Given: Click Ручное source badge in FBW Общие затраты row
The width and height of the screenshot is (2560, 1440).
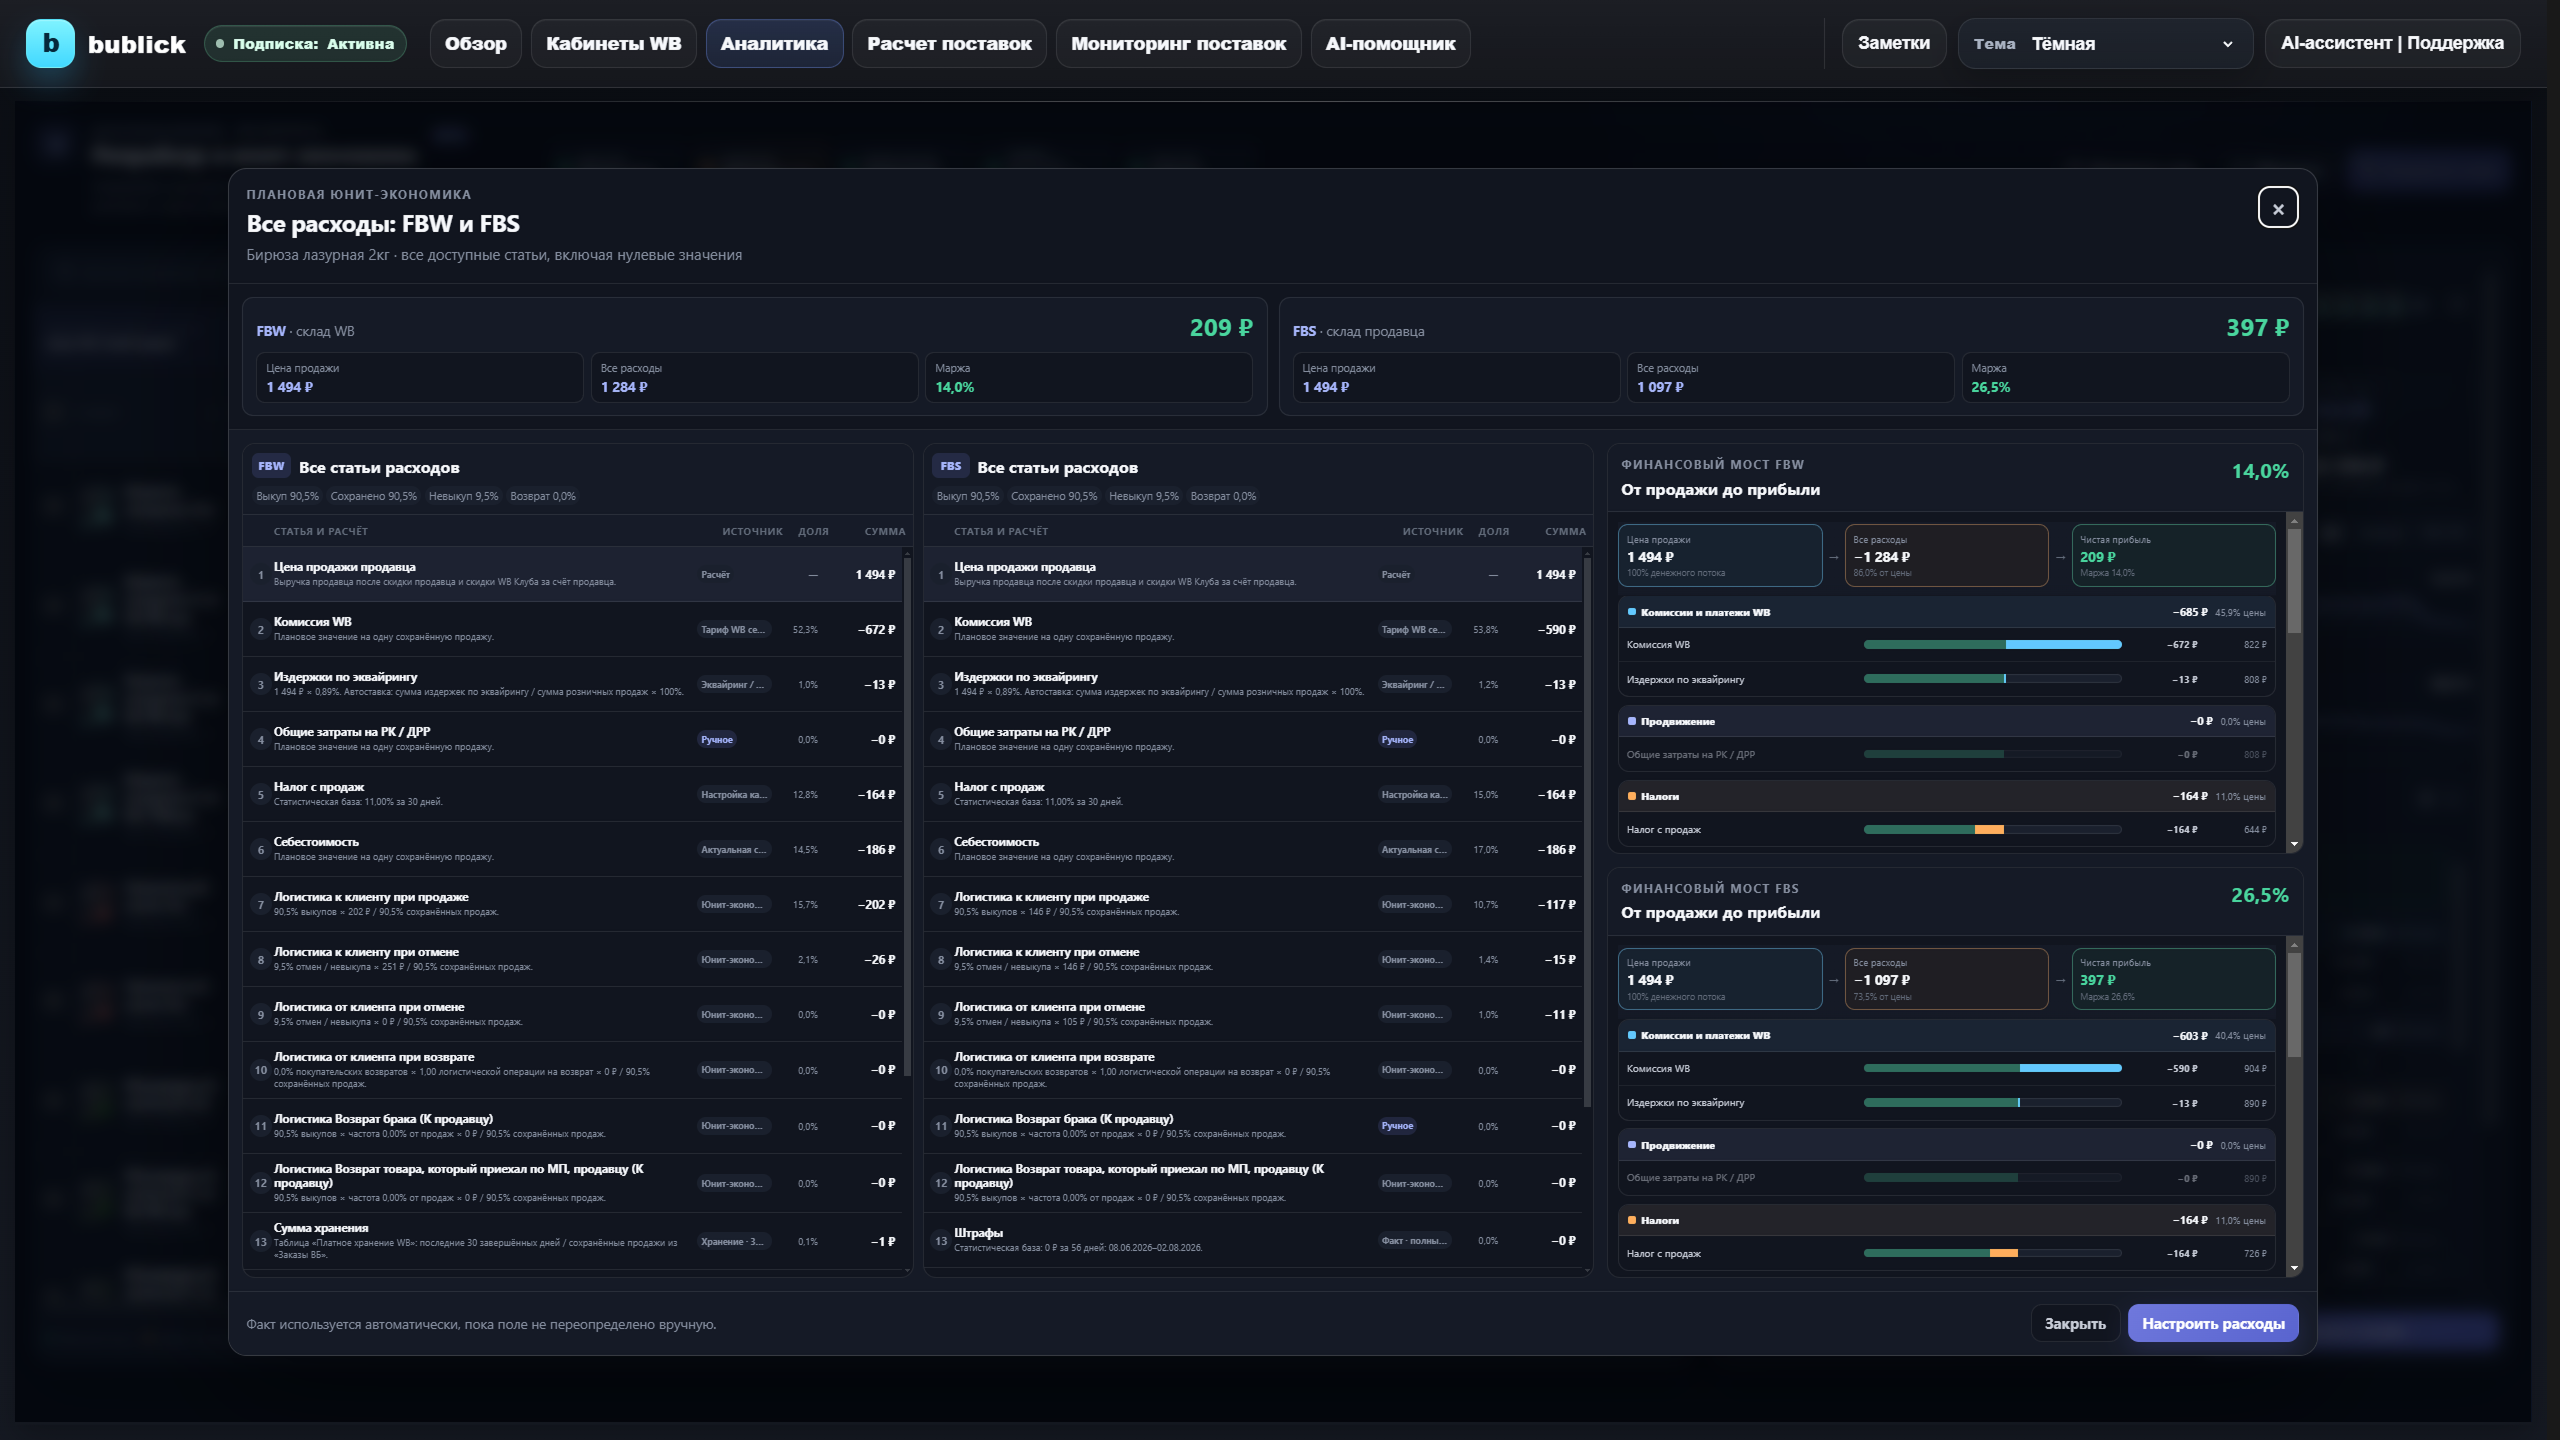Looking at the screenshot, I should pyautogui.click(x=717, y=740).
